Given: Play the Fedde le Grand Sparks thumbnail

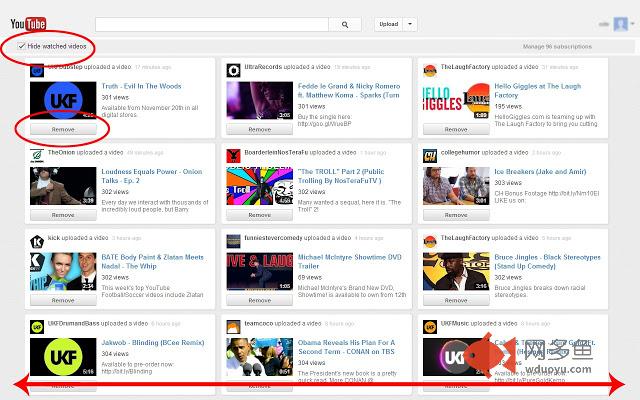Looking at the screenshot, I should tap(260, 100).
